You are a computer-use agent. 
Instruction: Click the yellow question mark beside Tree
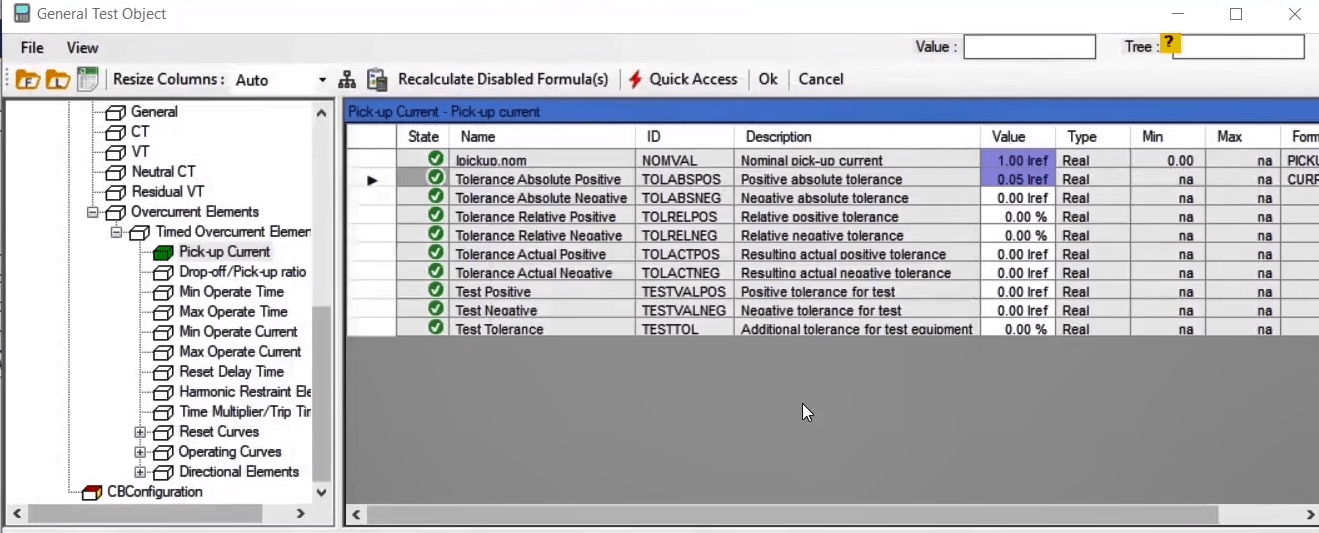coord(1170,45)
